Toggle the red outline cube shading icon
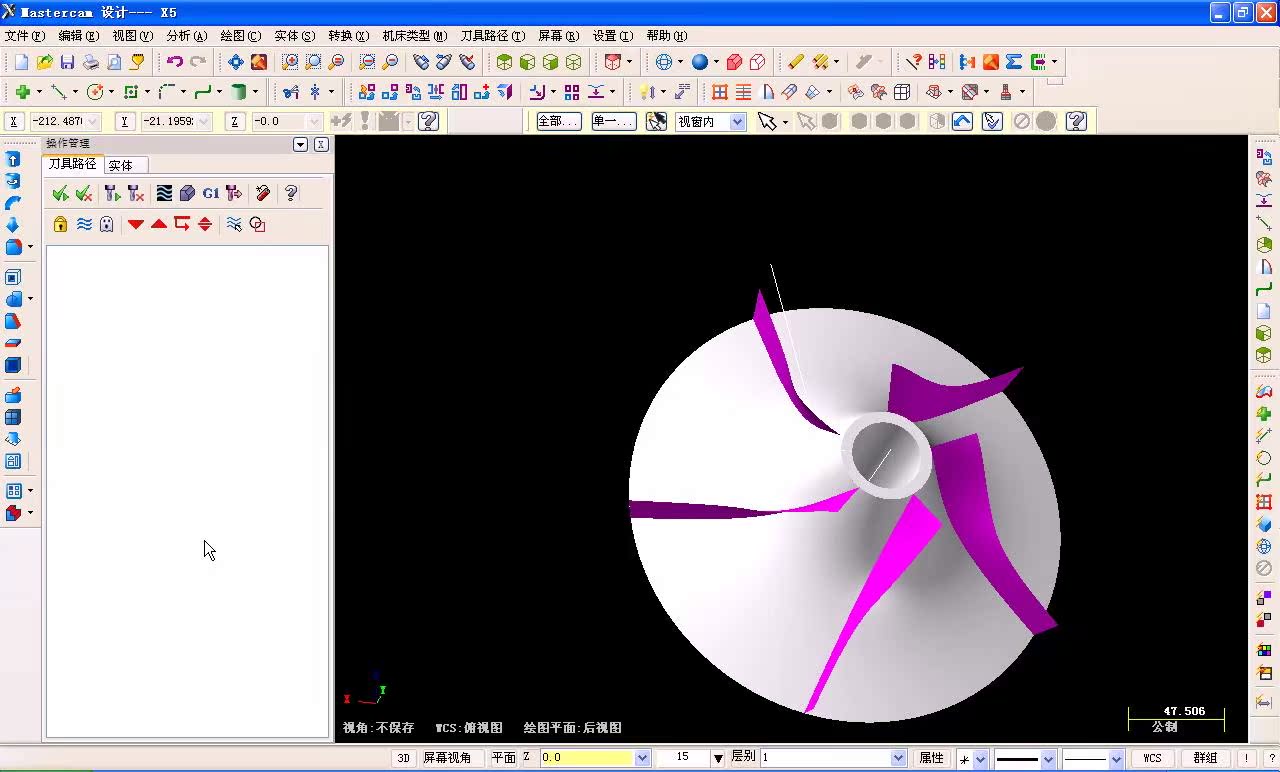 tap(757, 62)
